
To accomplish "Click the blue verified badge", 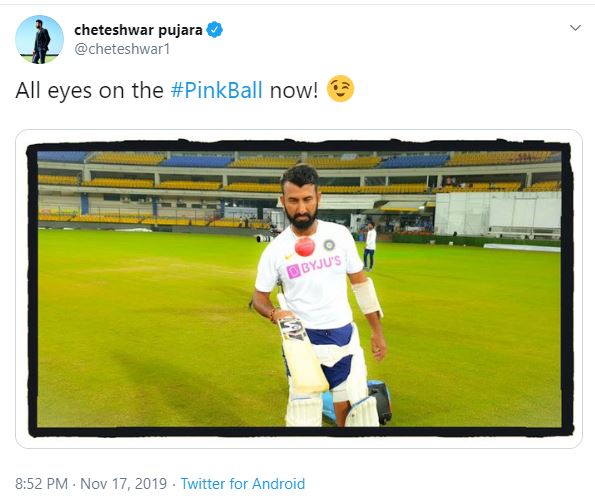I will click(x=214, y=30).
